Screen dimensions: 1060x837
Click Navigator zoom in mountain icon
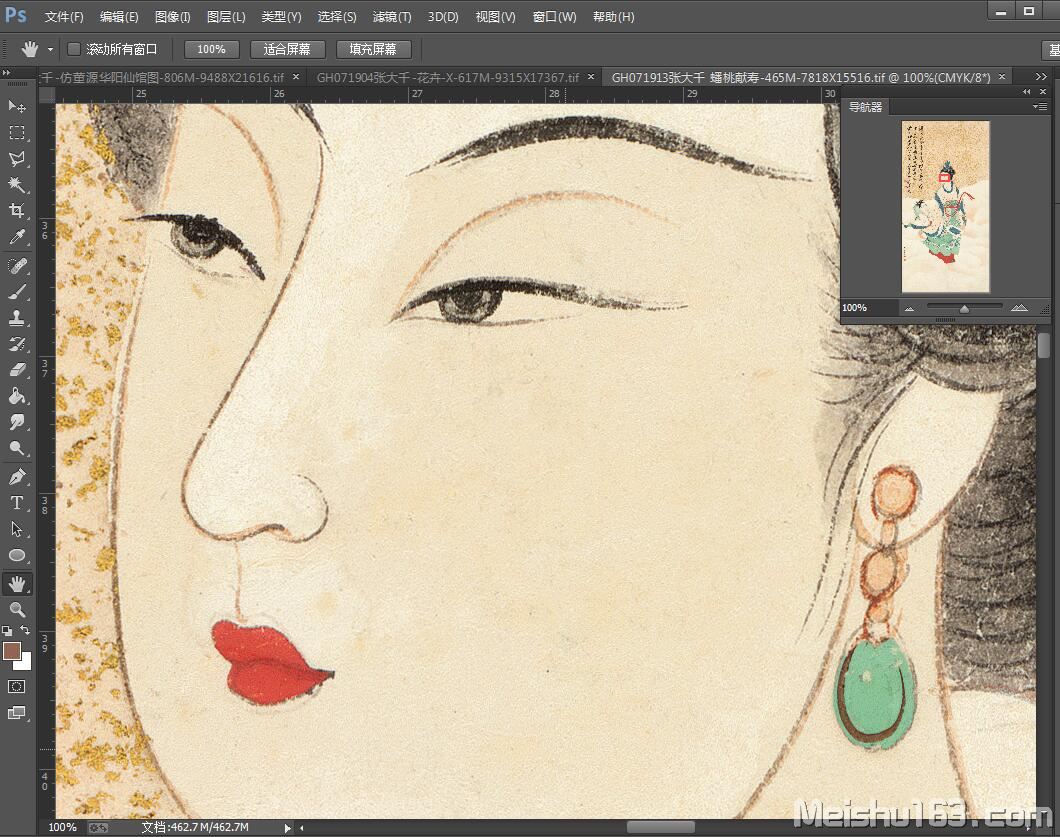click(x=1019, y=308)
